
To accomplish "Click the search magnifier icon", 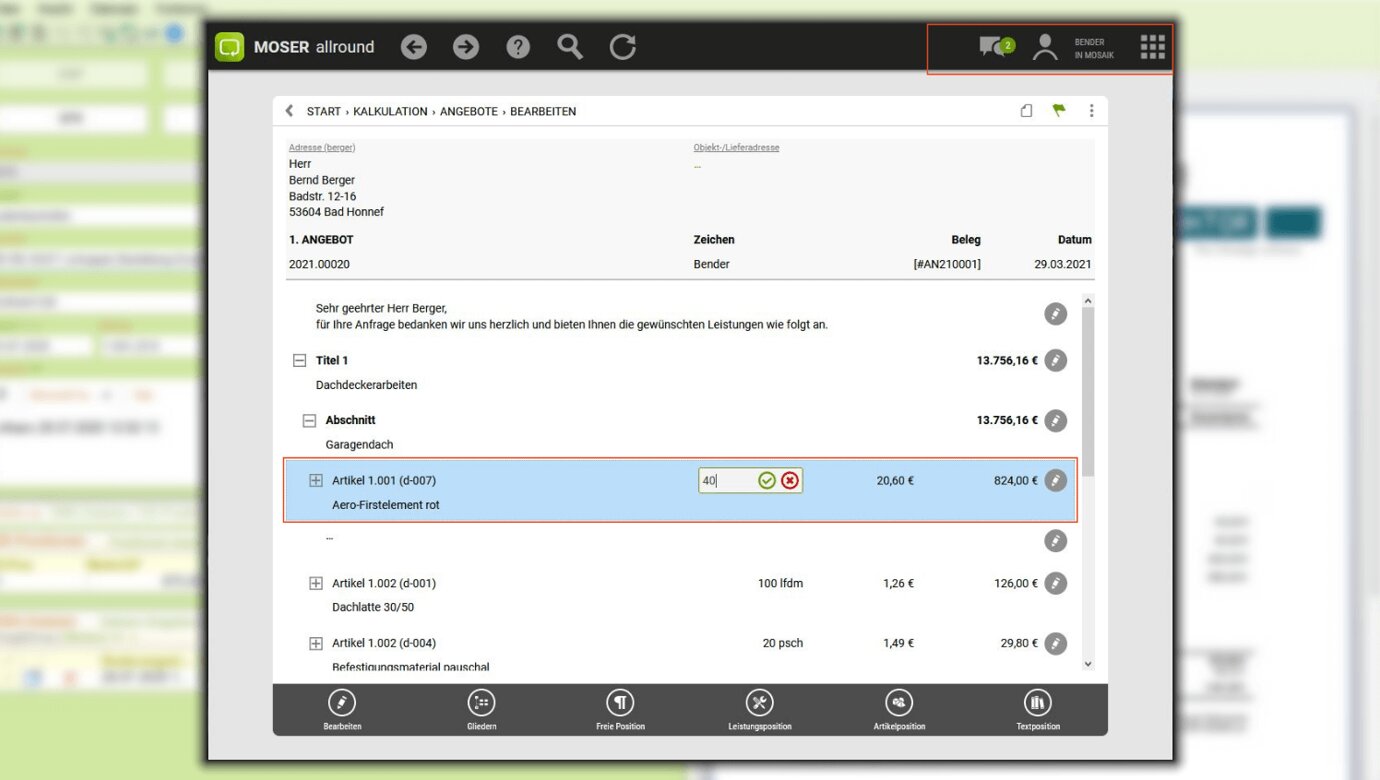I will point(570,47).
